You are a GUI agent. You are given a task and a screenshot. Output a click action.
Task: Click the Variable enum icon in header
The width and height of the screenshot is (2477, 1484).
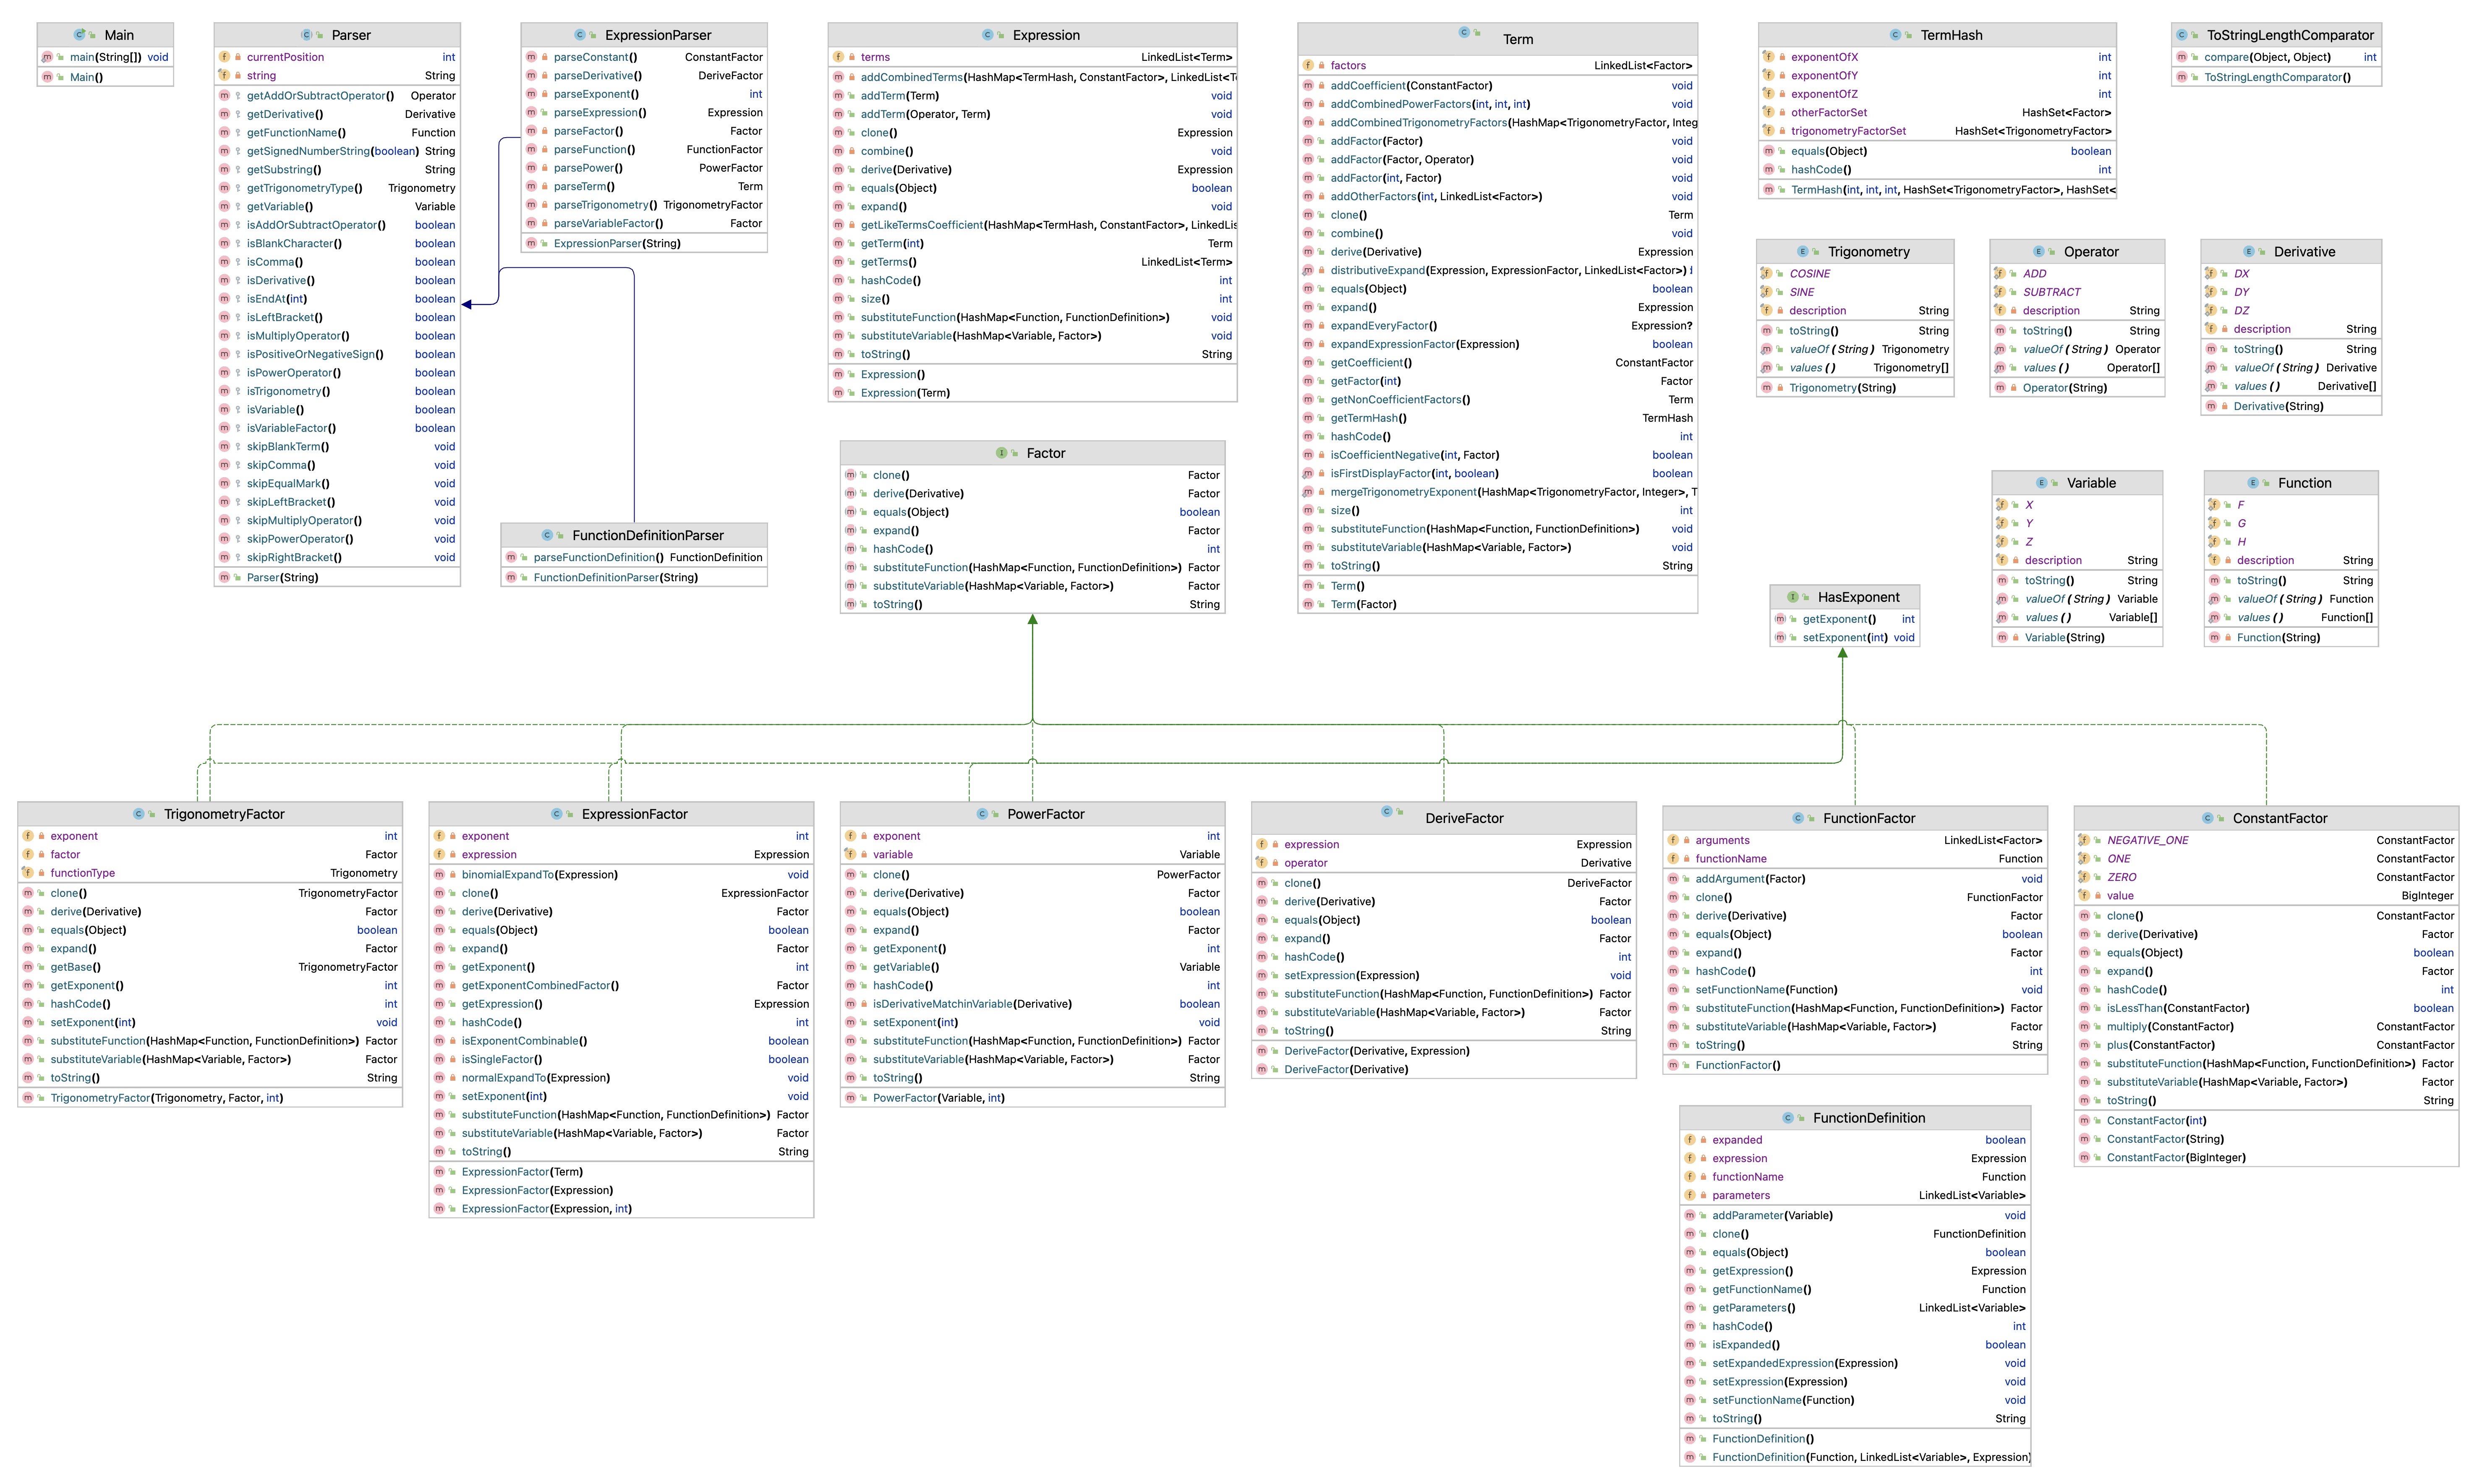tap(2042, 483)
